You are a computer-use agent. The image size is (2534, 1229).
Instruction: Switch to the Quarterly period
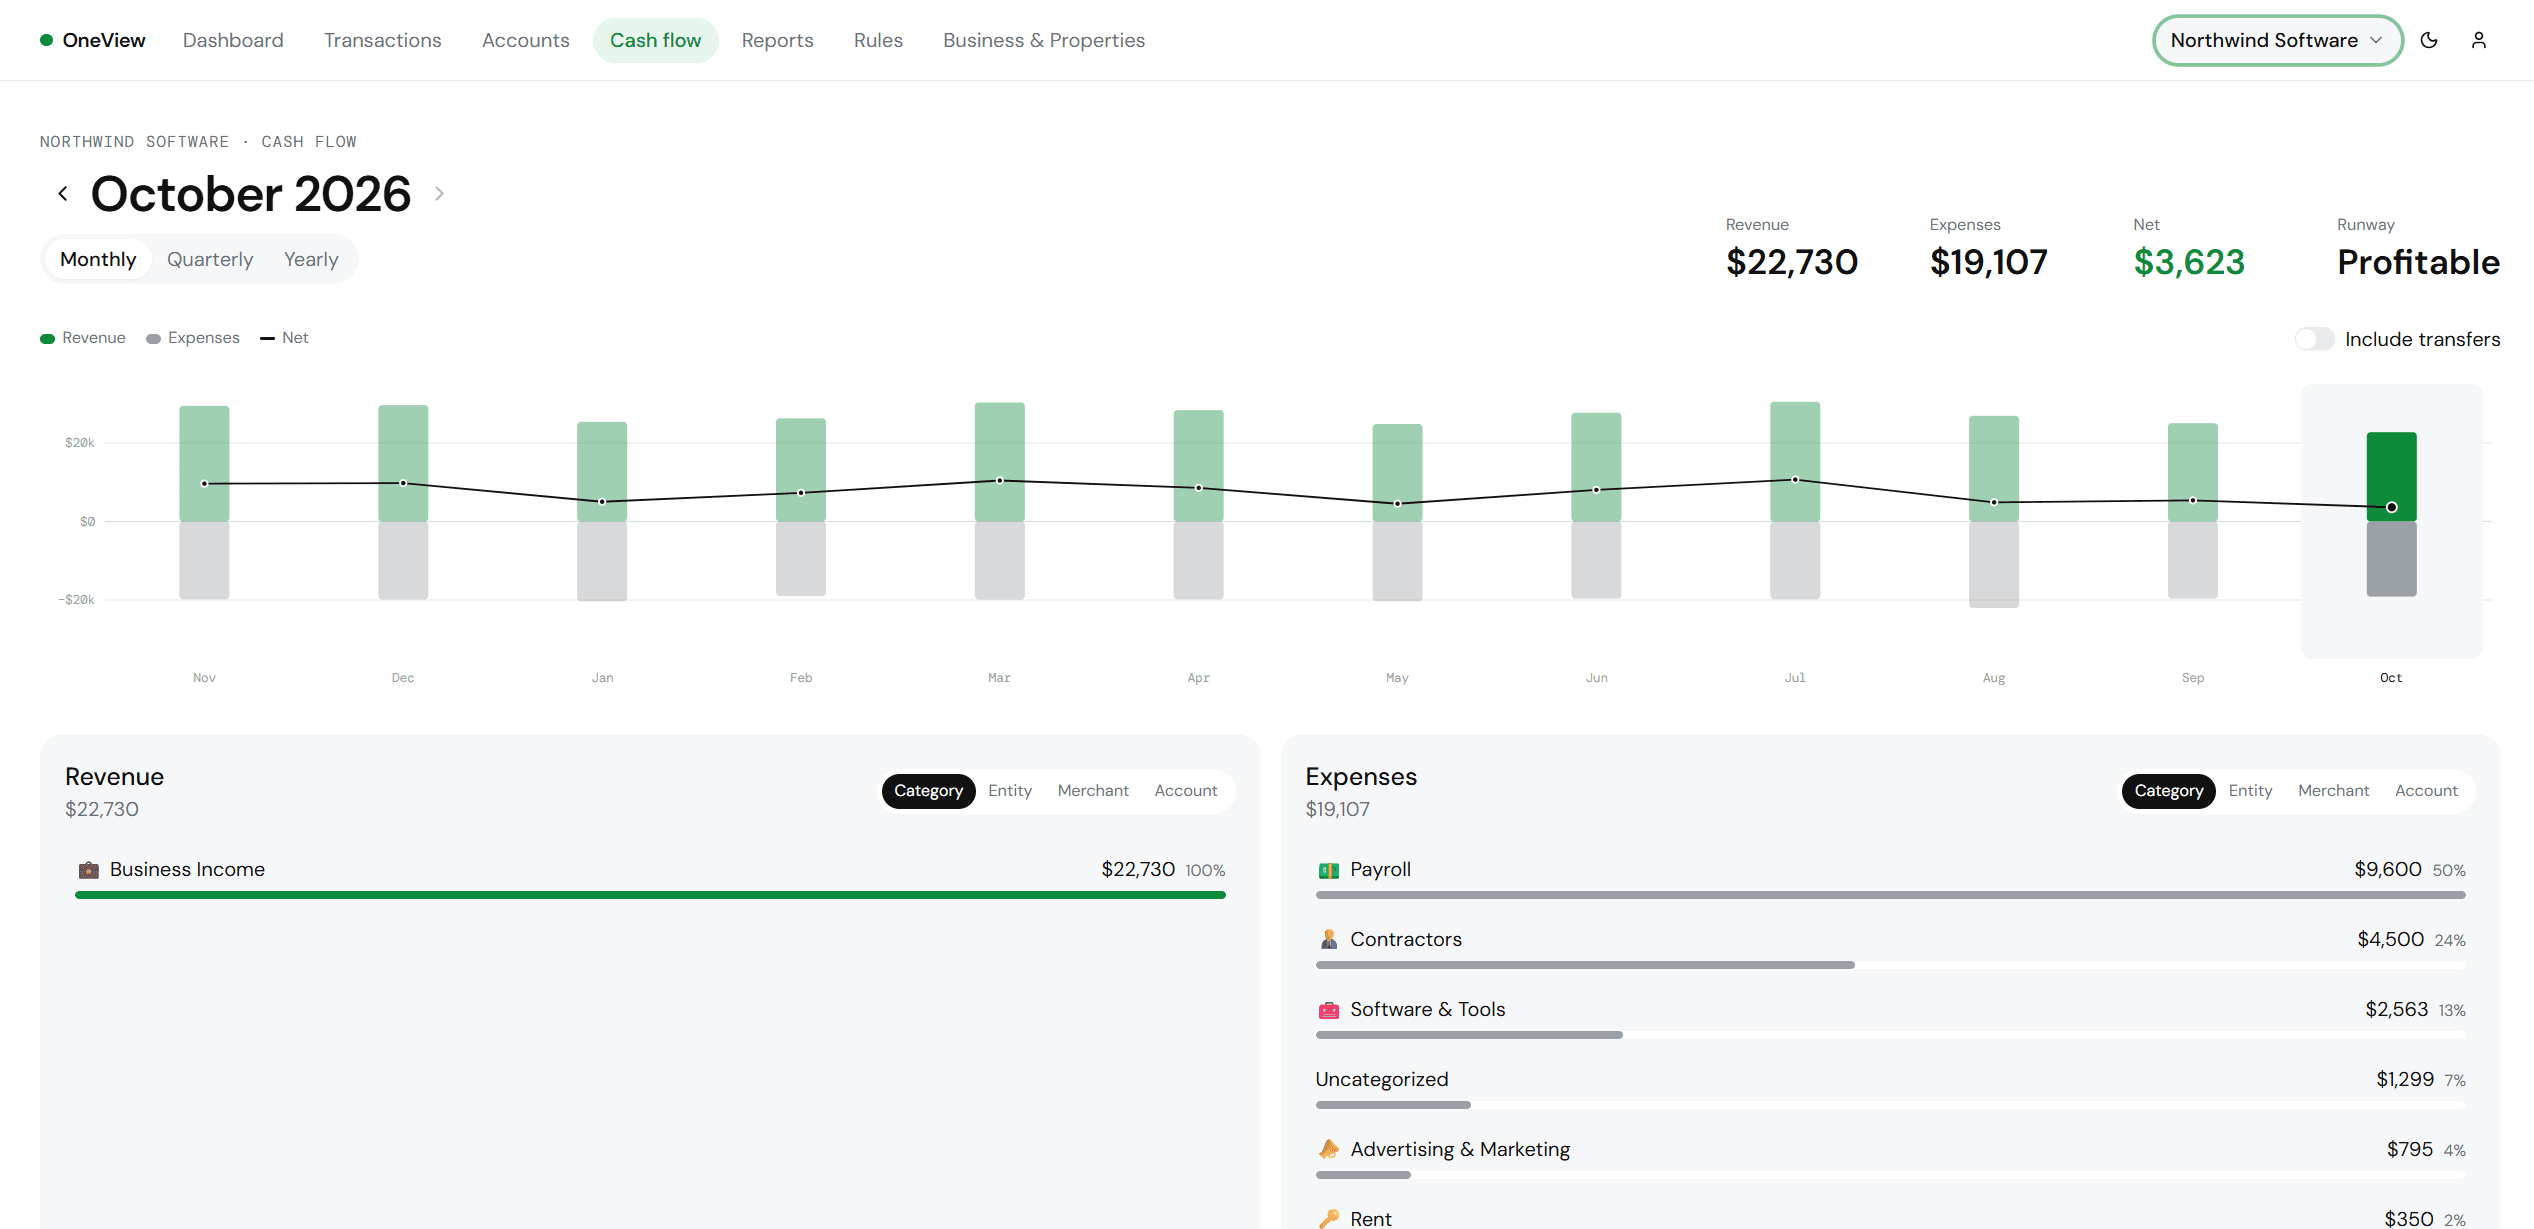[x=210, y=259]
